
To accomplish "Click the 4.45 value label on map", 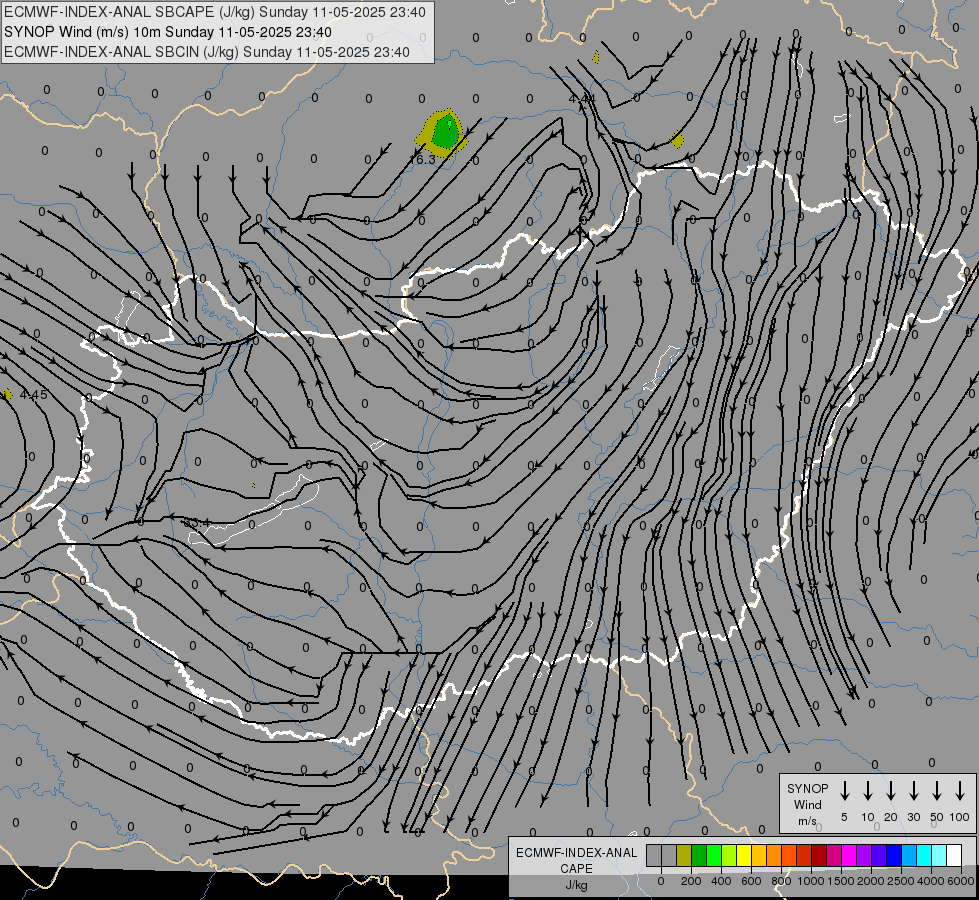I will (x=34, y=395).
